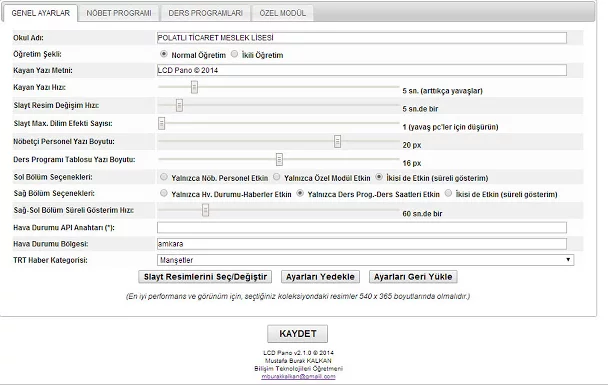Select İkili Öğretim radio button
Viewport: 608px width, 385px height.
coord(234,54)
